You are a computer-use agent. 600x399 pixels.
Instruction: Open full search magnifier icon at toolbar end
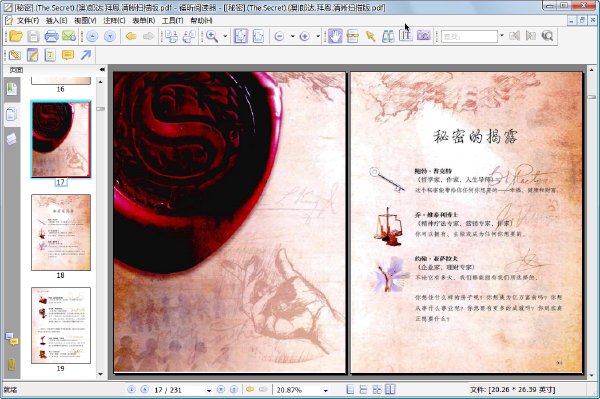548,36
